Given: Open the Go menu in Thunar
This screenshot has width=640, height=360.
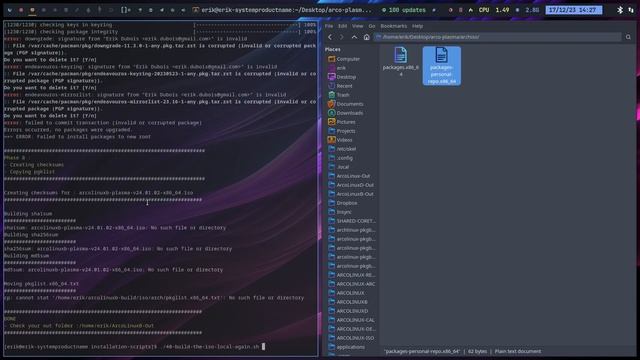Looking at the screenshot, I should pos(372,26).
